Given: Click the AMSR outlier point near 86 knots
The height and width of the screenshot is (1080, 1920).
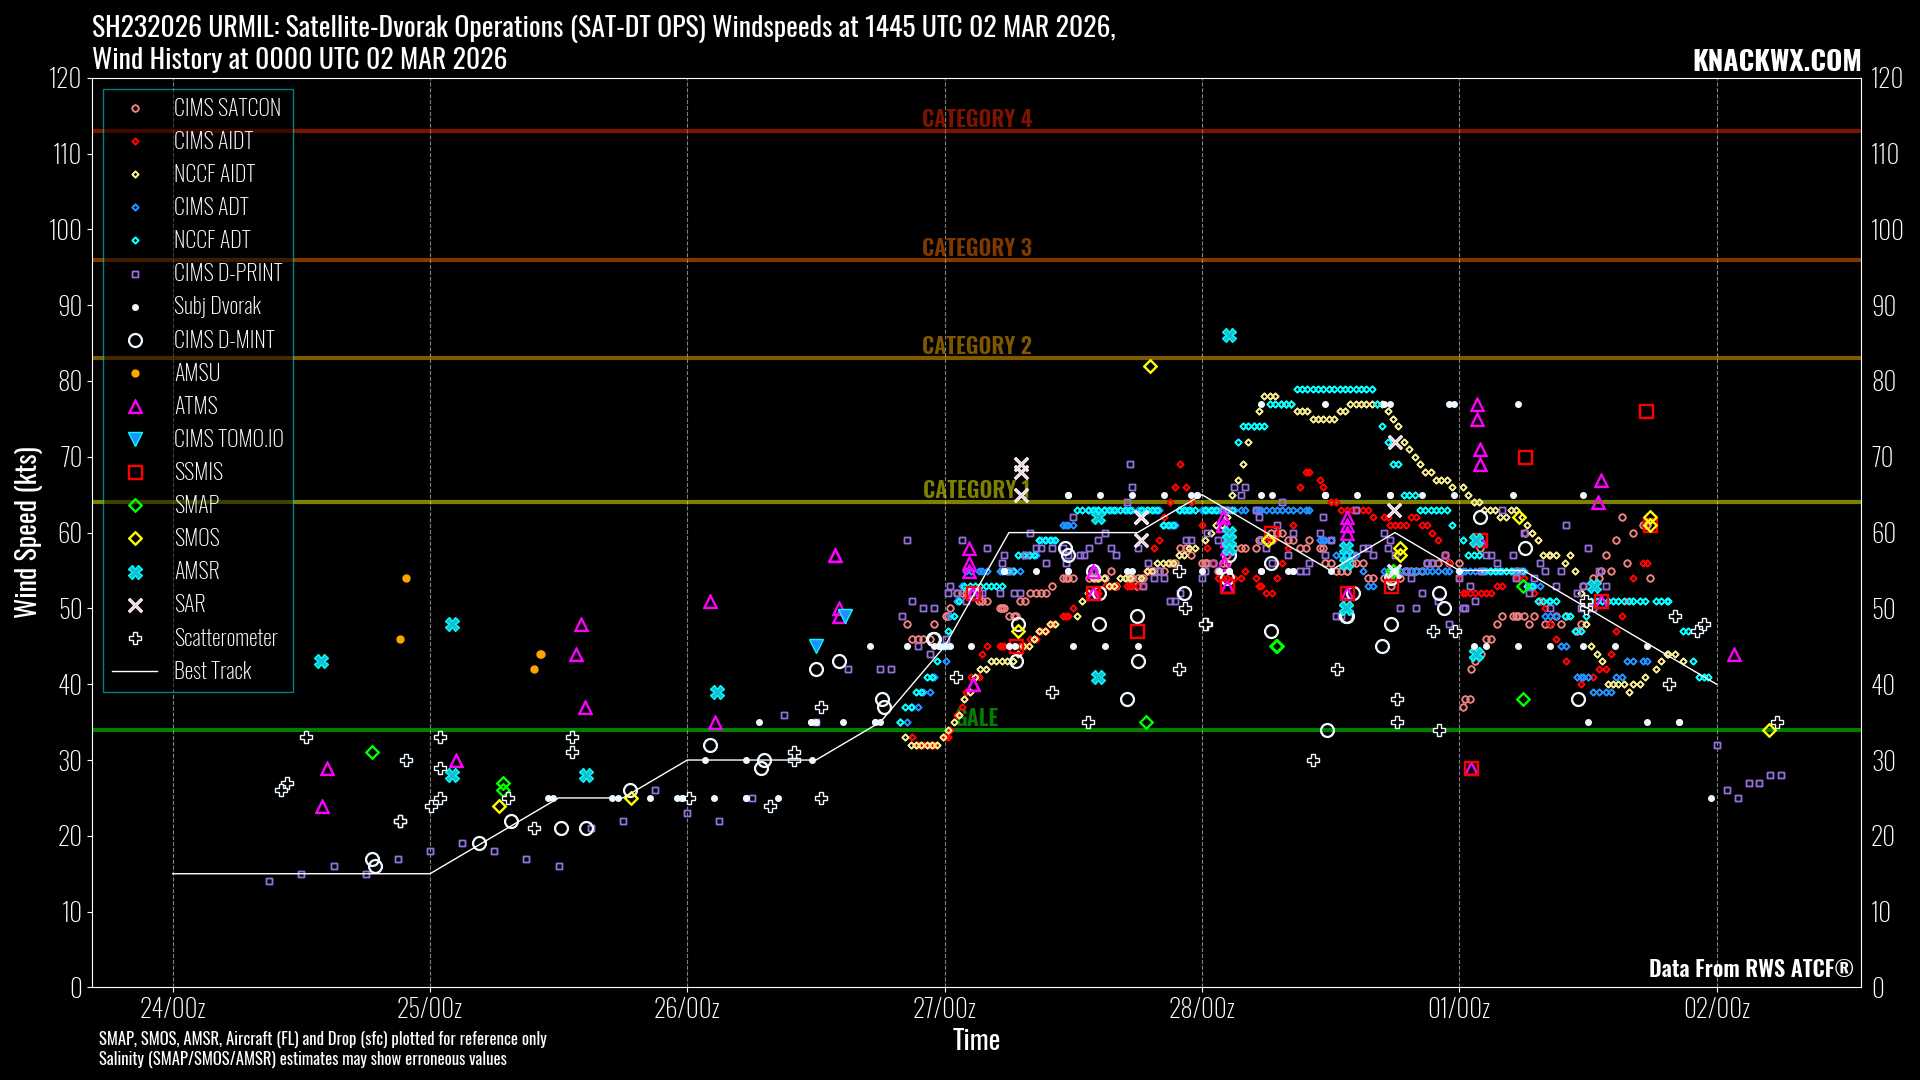Looking at the screenshot, I should (1229, 336).
